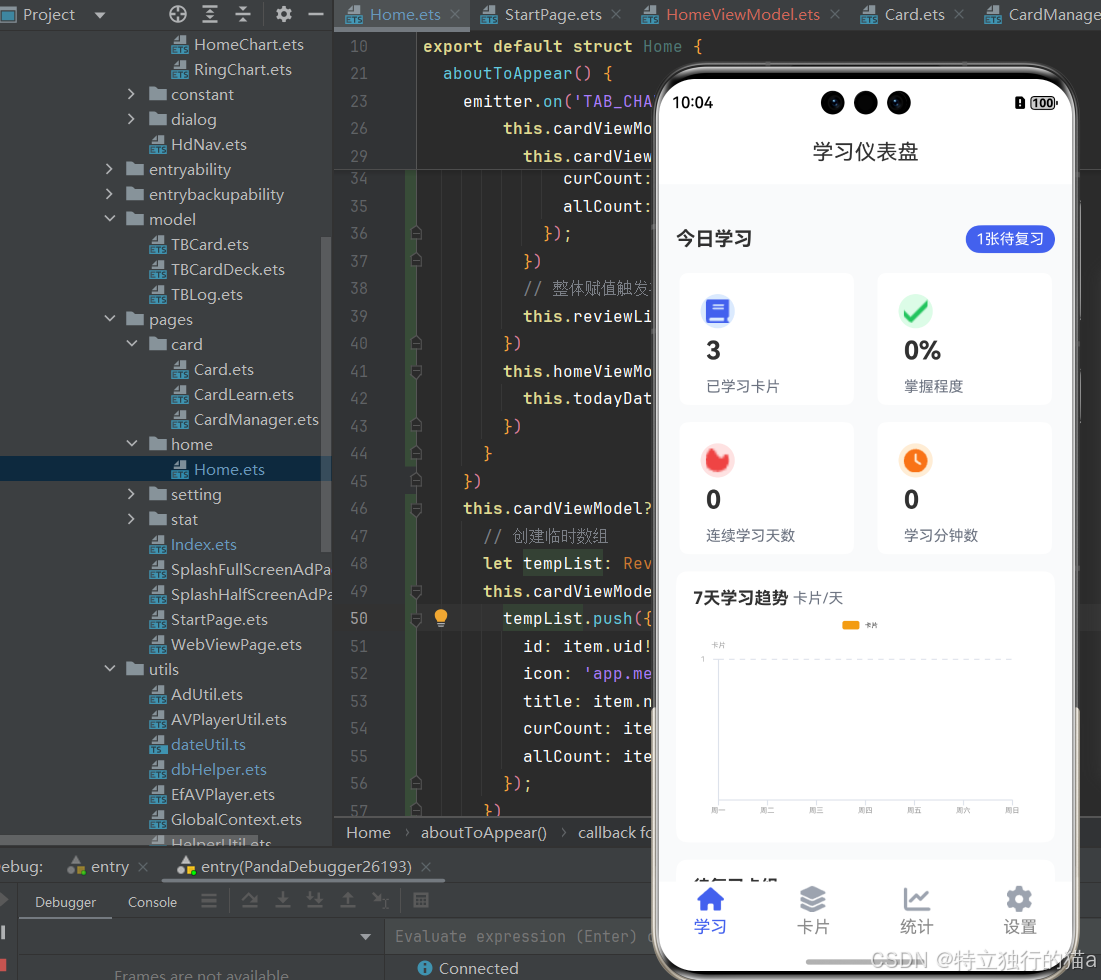The height and width of the screenshot is (980, 1101).
Task: Switch to the HomeViewModel.ets editor tab
Action: coord(742,15)
